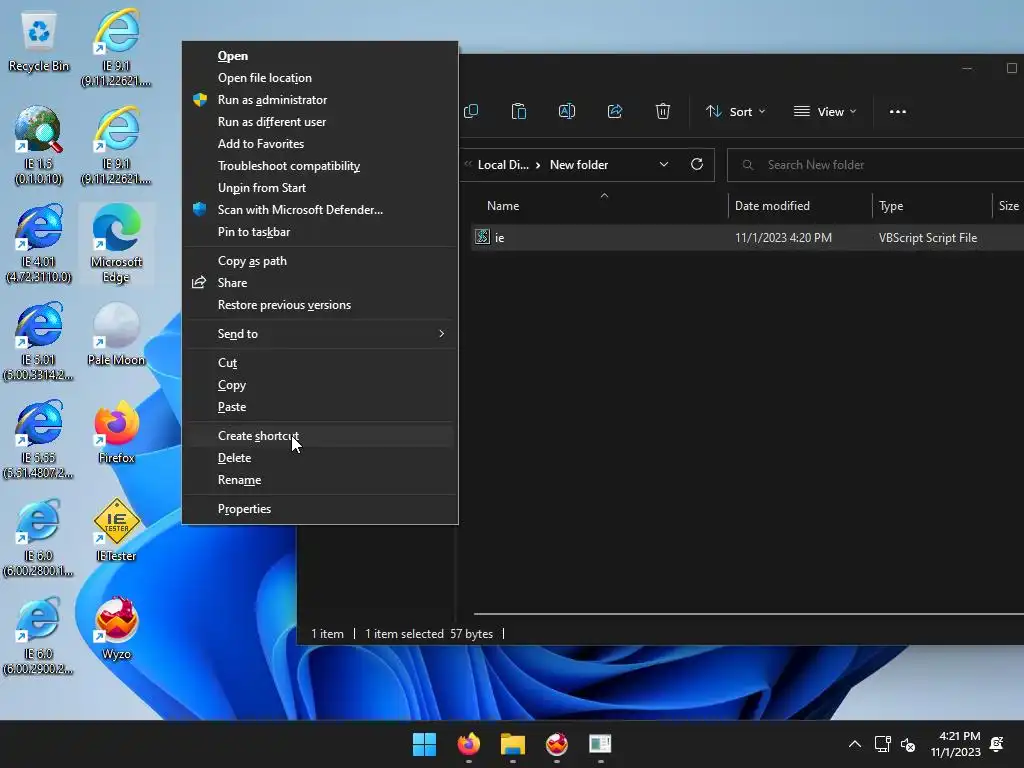The width and height of the screenshot is (1024, 768).
Task: Choose Unpin from Start
Action: [x=320, y=188]
